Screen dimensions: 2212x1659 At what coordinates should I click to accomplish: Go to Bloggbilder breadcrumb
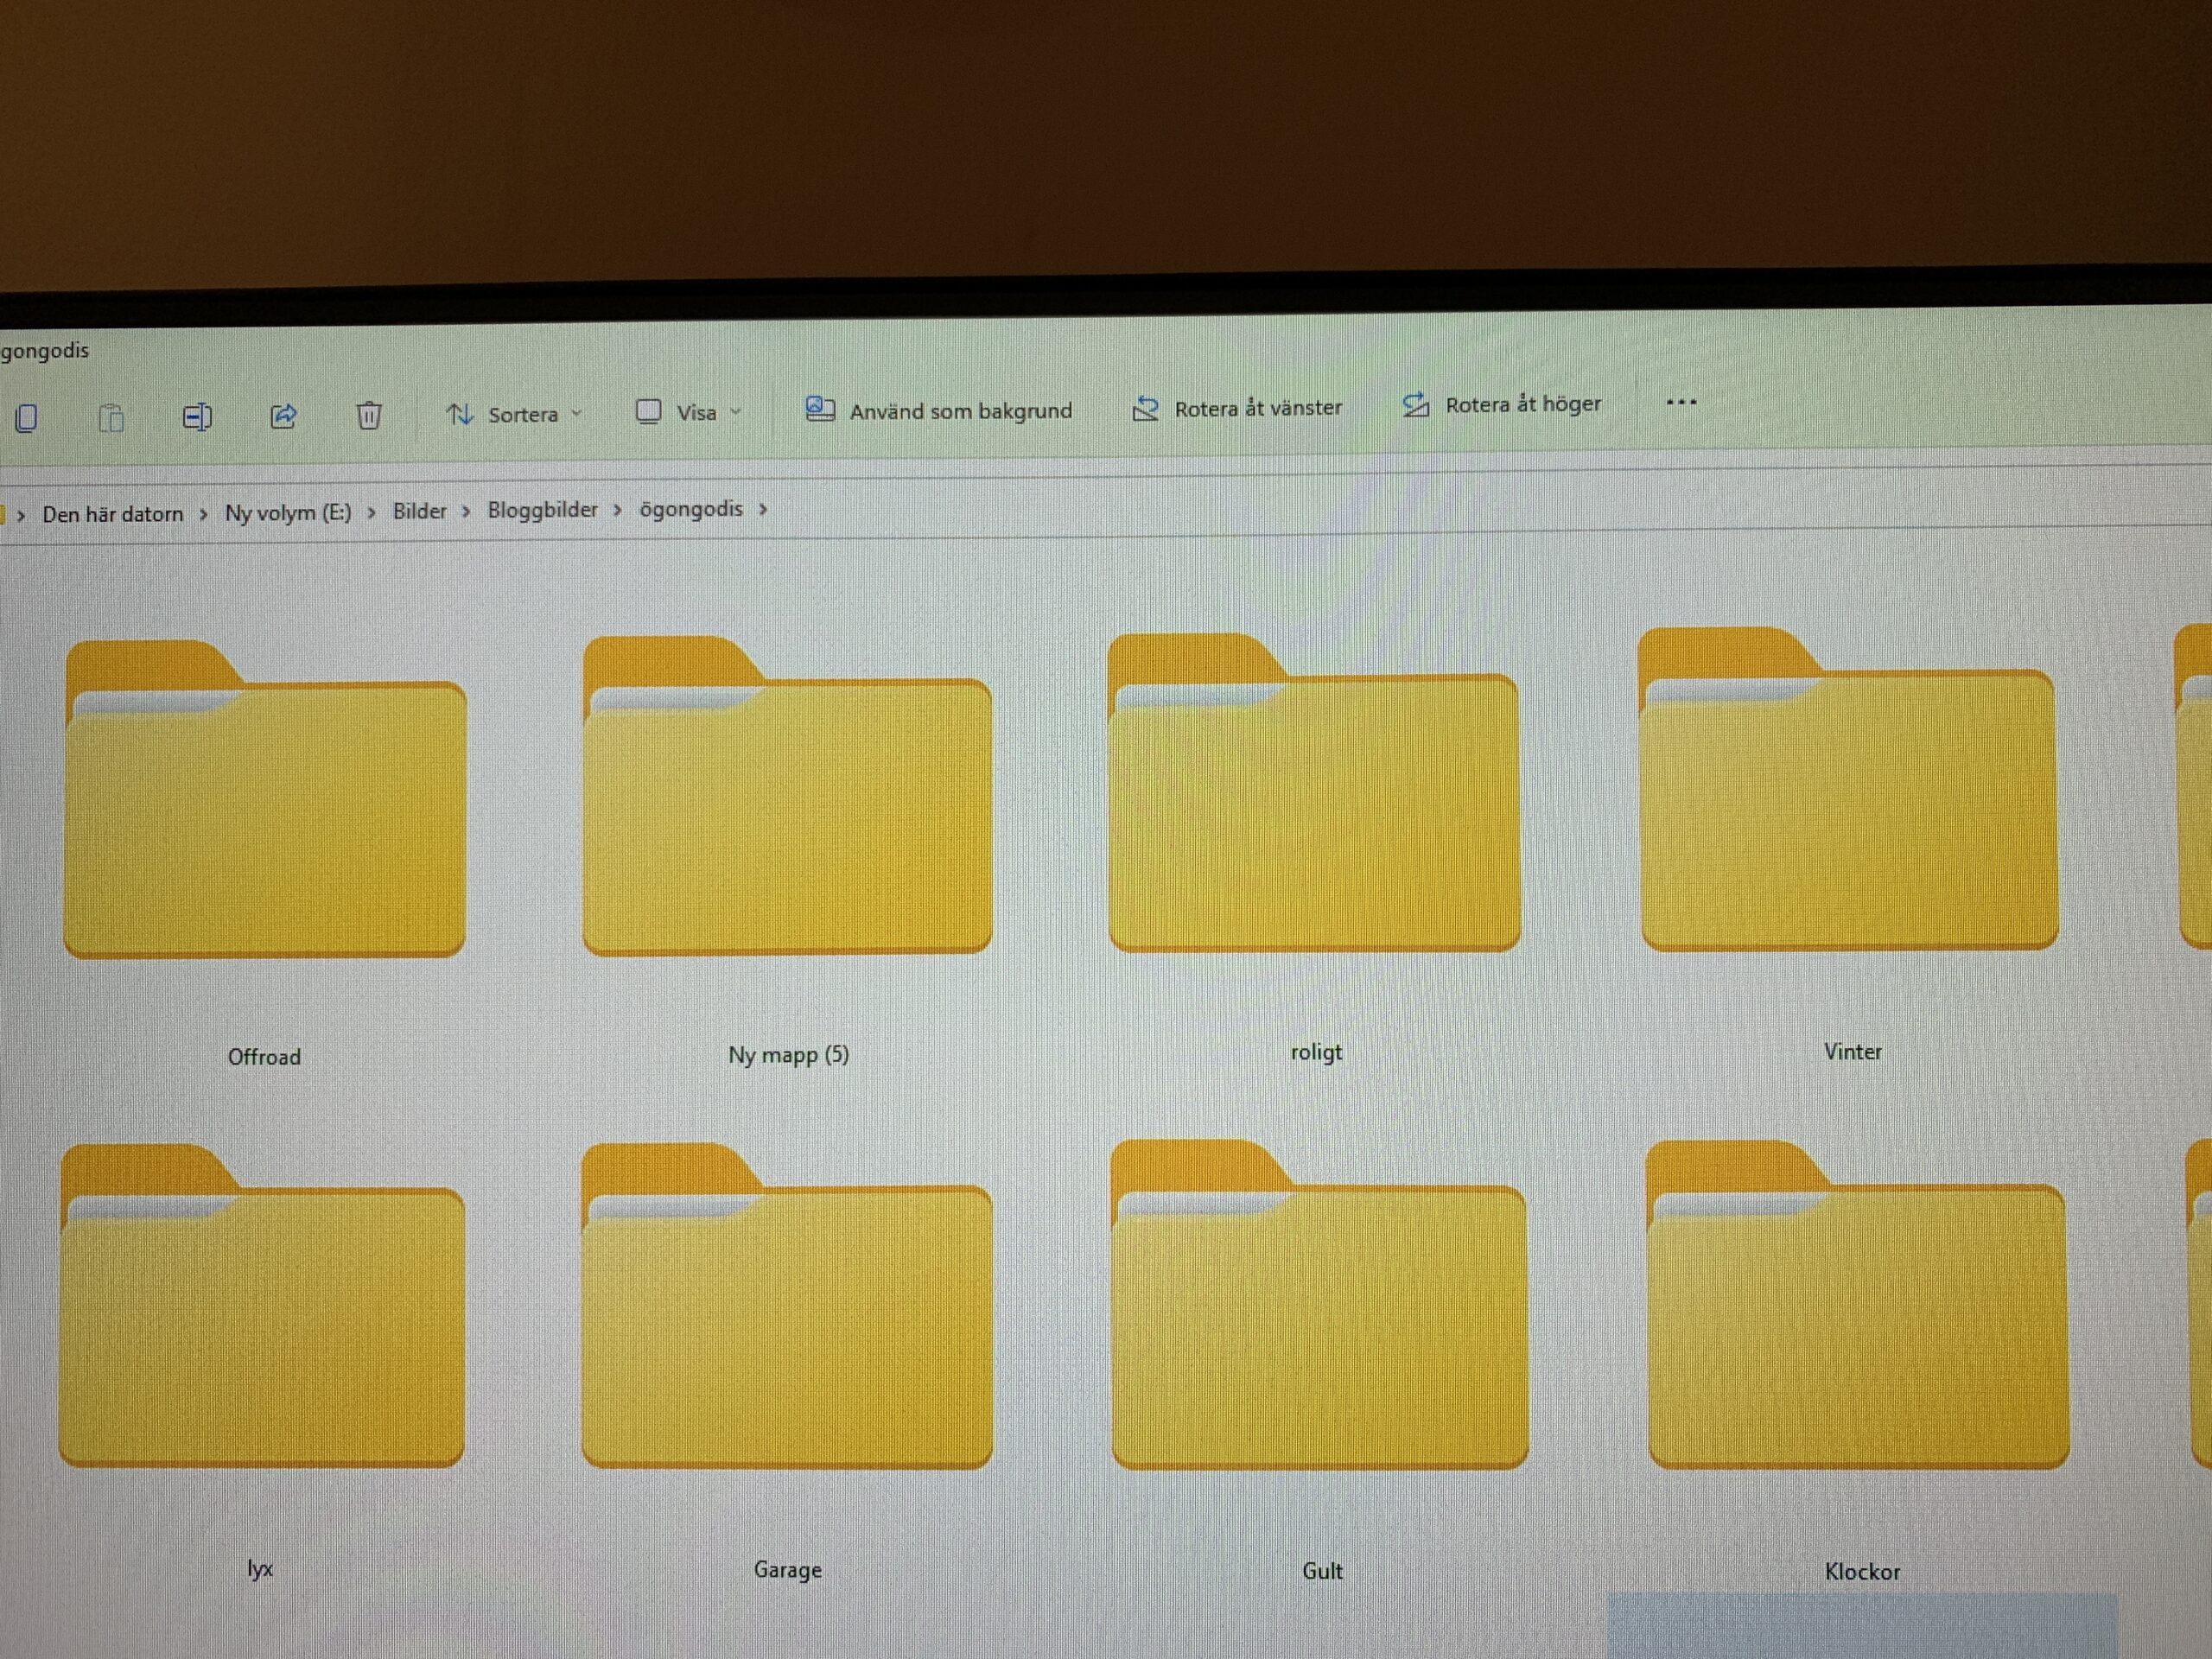coord(542,510)
